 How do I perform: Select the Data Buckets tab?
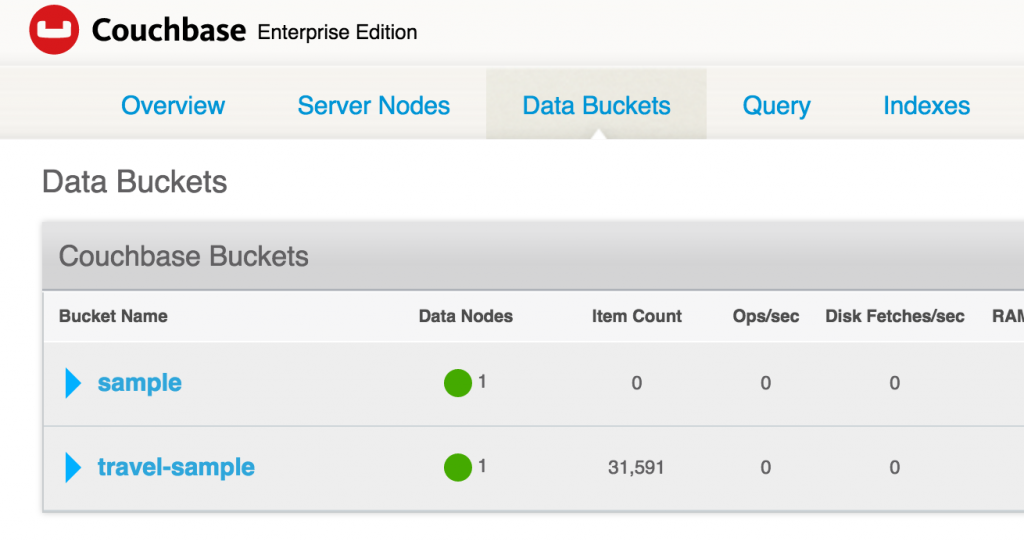click(x=596, y=105)
